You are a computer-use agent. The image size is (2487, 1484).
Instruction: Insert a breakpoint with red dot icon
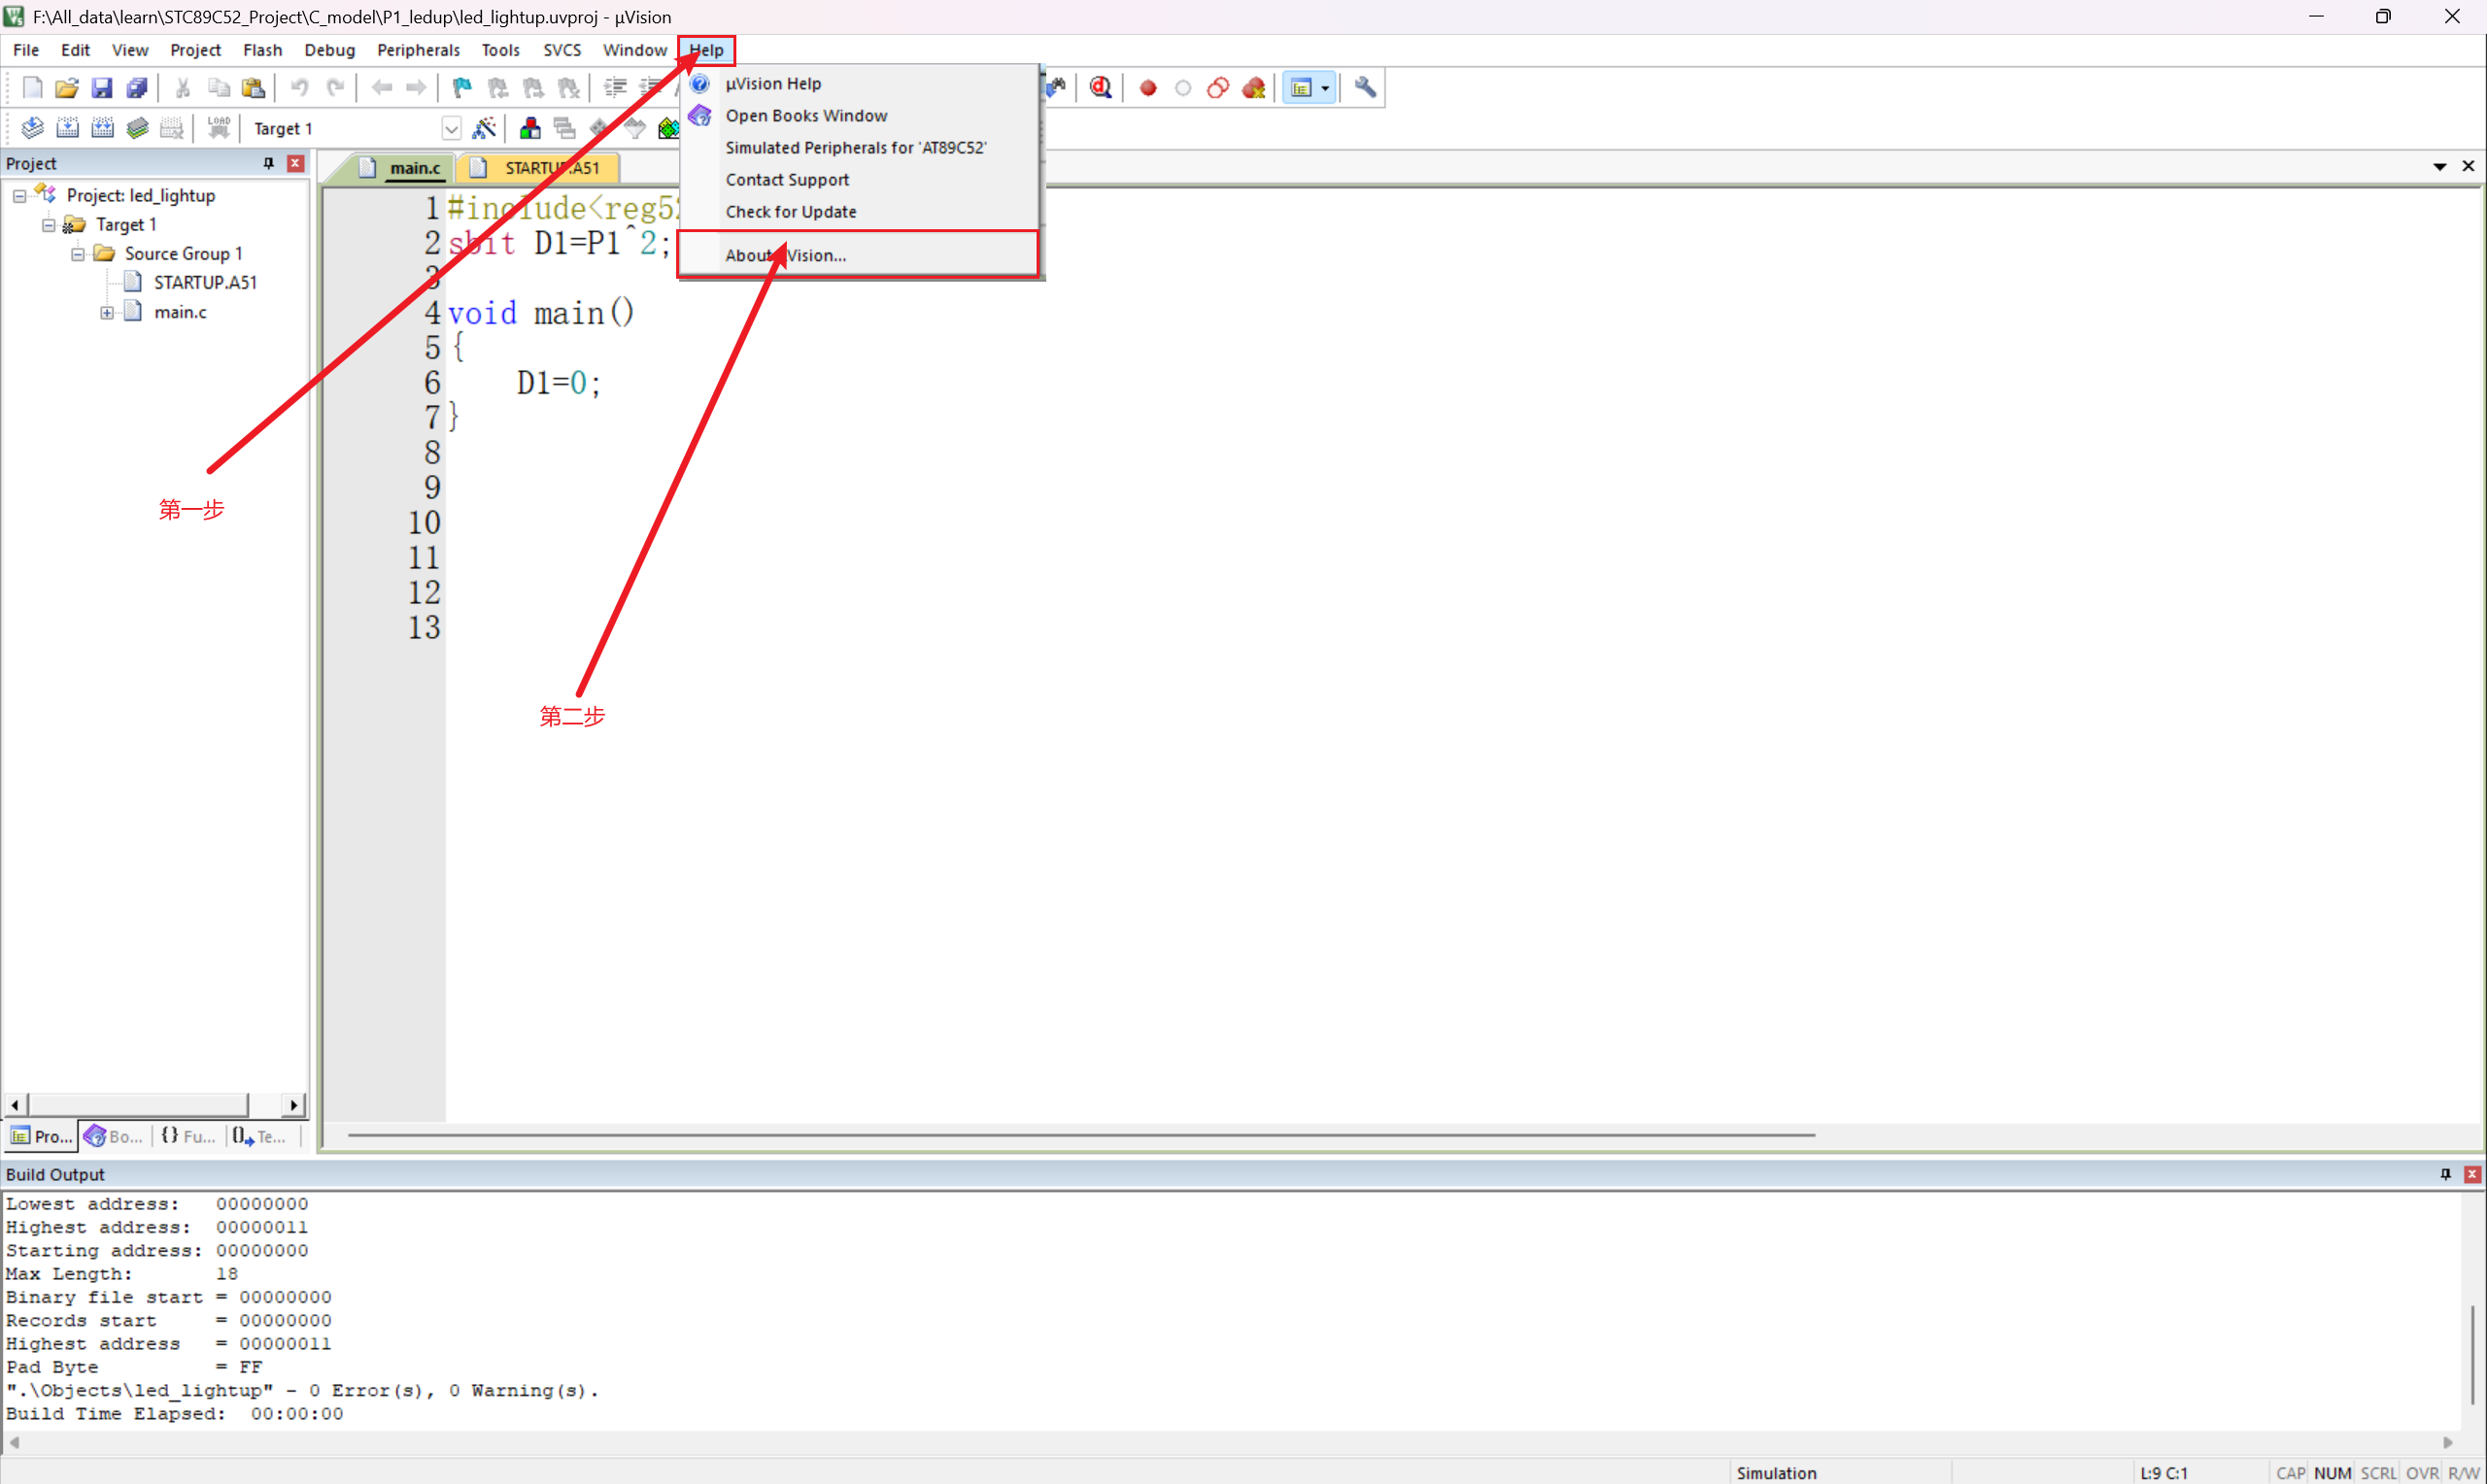pyautogui.click(x=1148, y=88)
